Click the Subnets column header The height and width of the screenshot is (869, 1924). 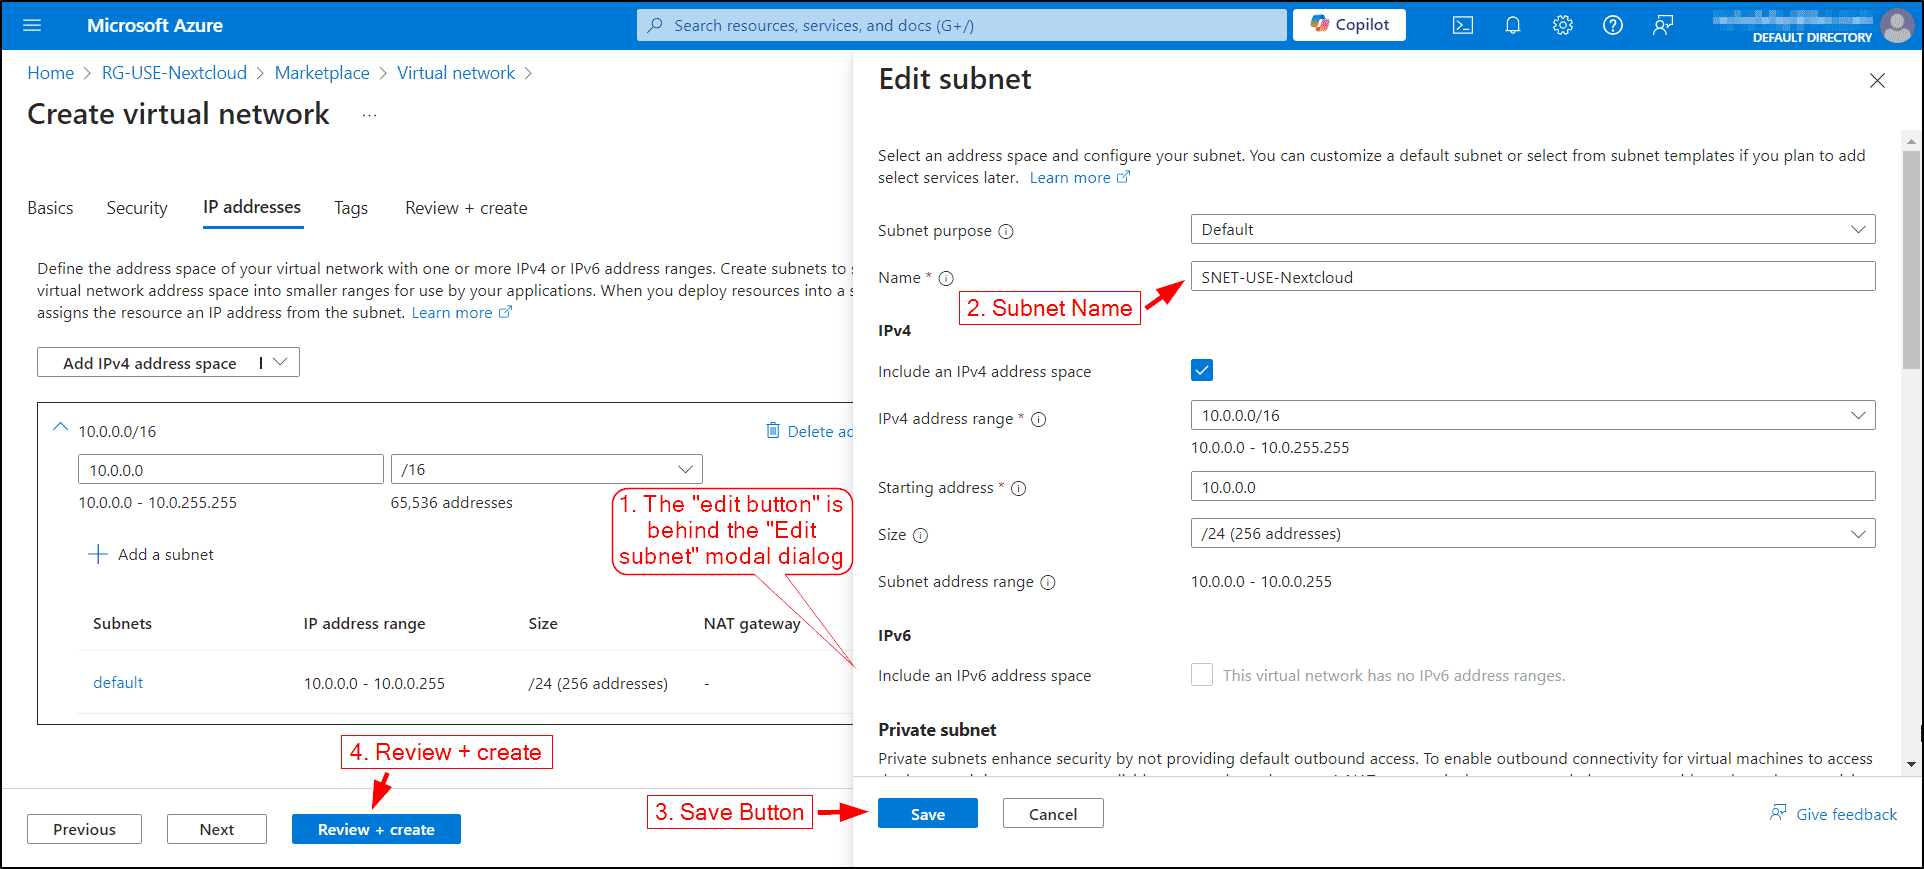122,623
